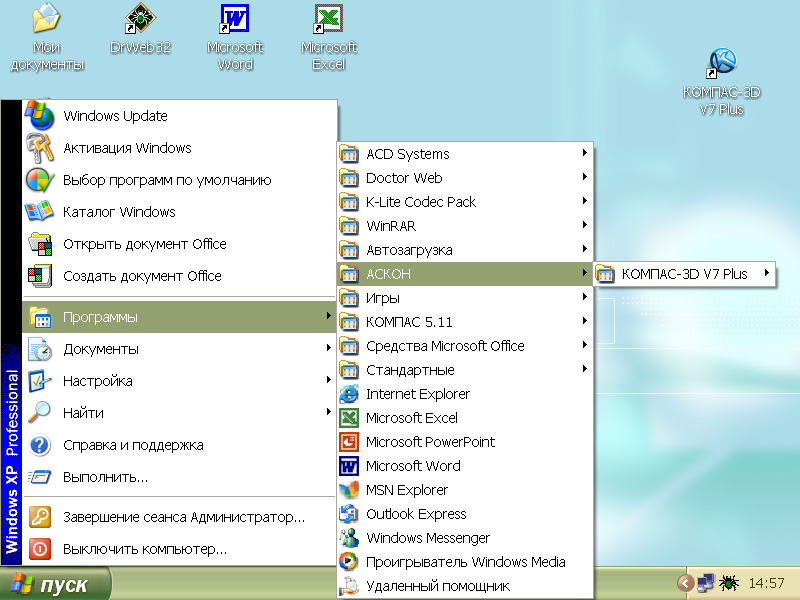
Task: Click the Выполнить... text label
Action: coord(105,478)
